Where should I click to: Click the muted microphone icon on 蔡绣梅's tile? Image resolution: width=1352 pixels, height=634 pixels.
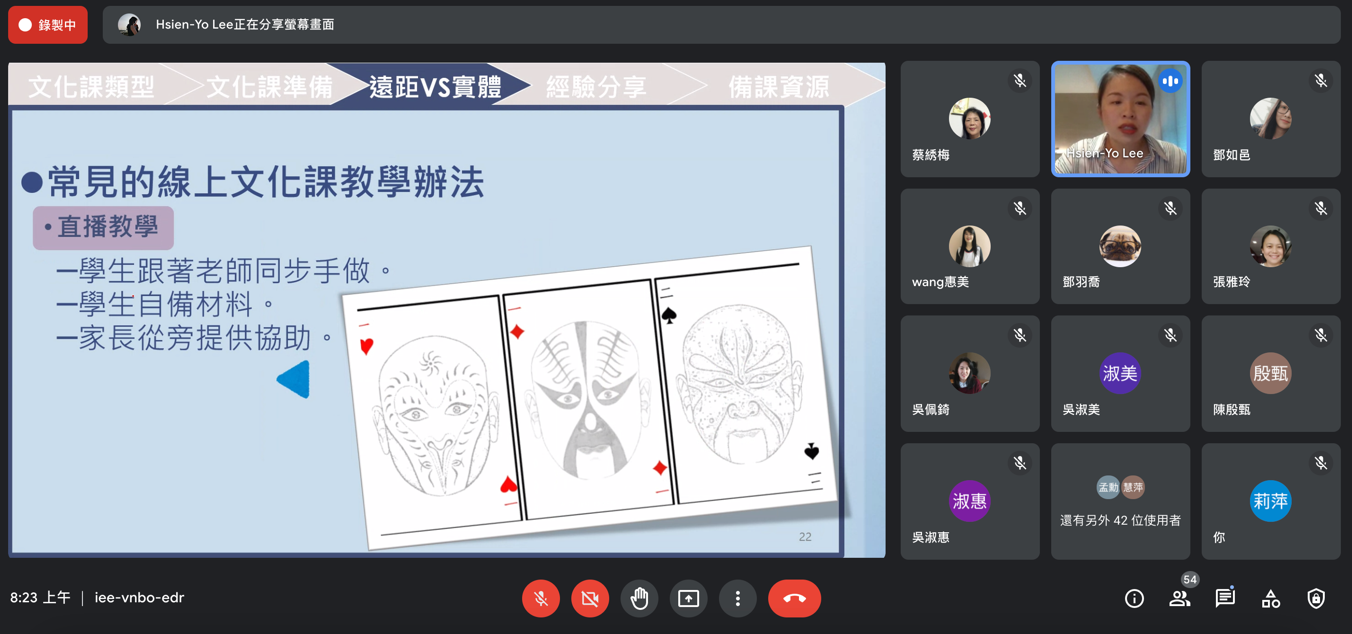click(1019, 81)
